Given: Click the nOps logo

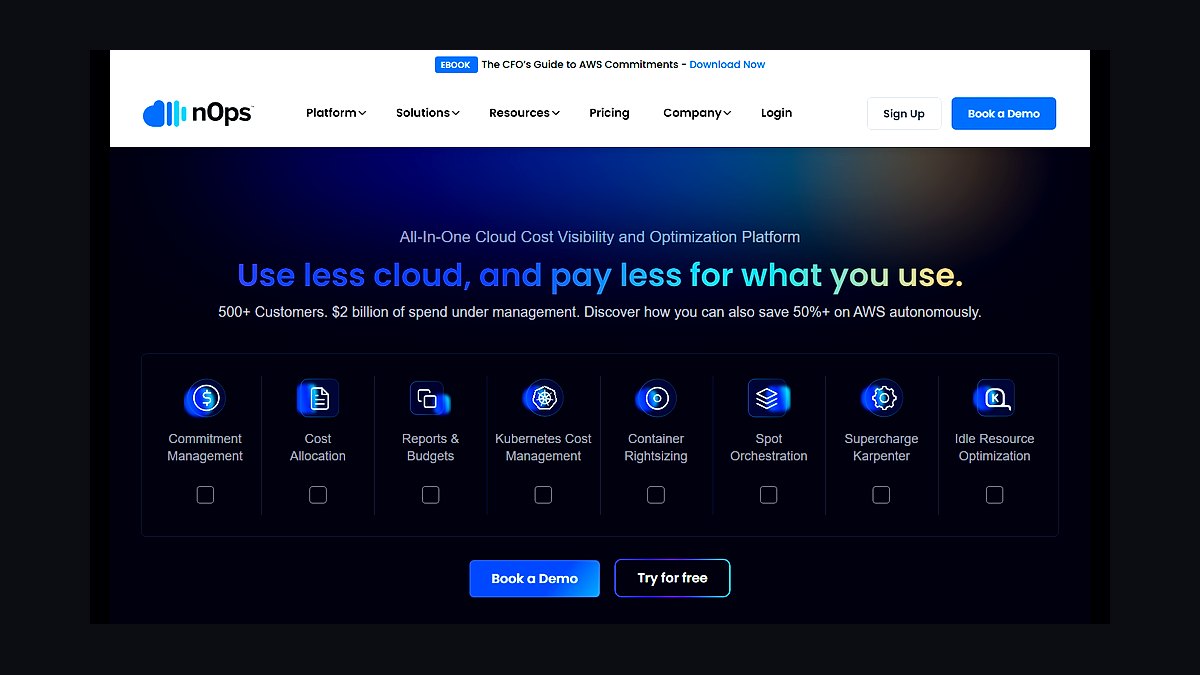Looking at the screenshot, I should click(198, 113).
